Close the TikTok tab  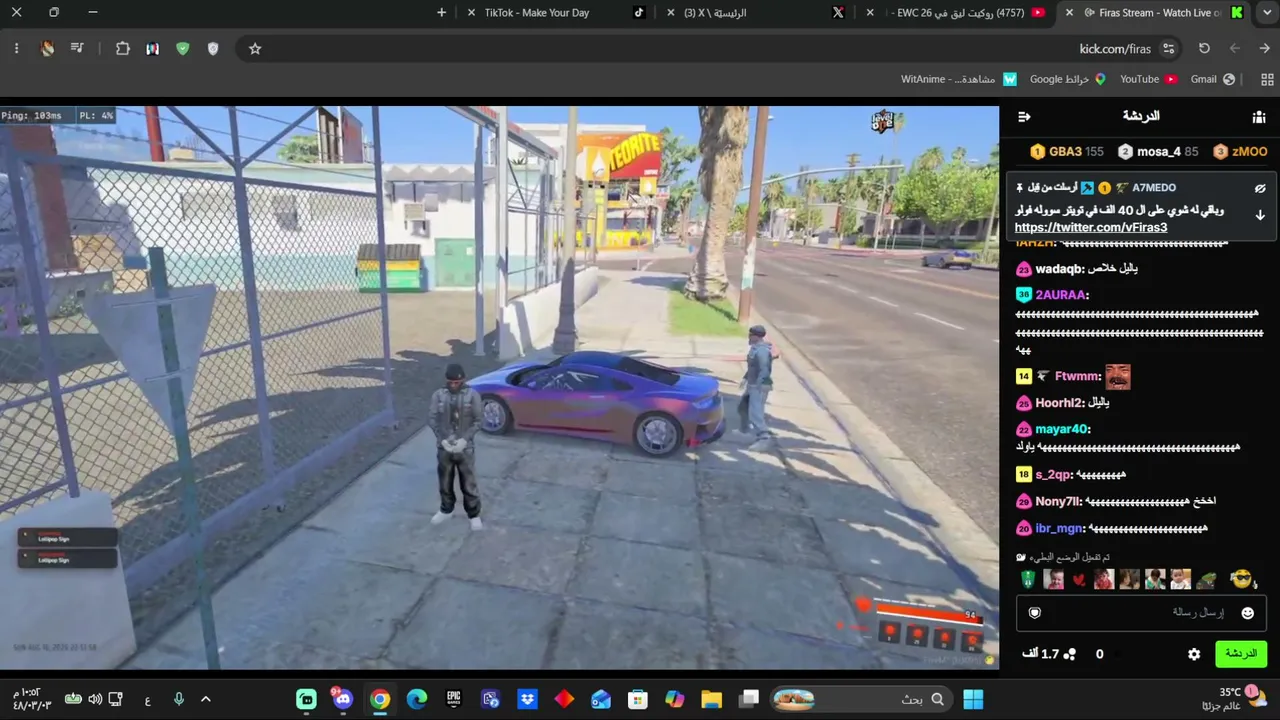coord(472,13)
